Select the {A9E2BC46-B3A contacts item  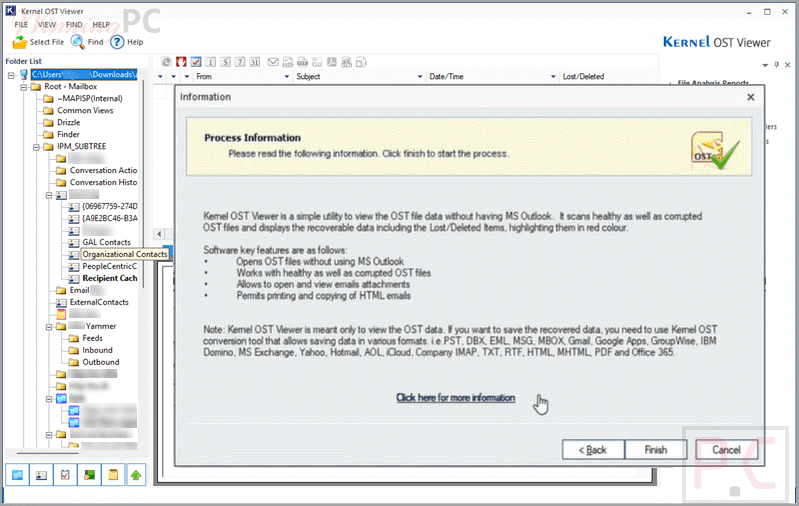pyautogui.click(x=110, y=218)
